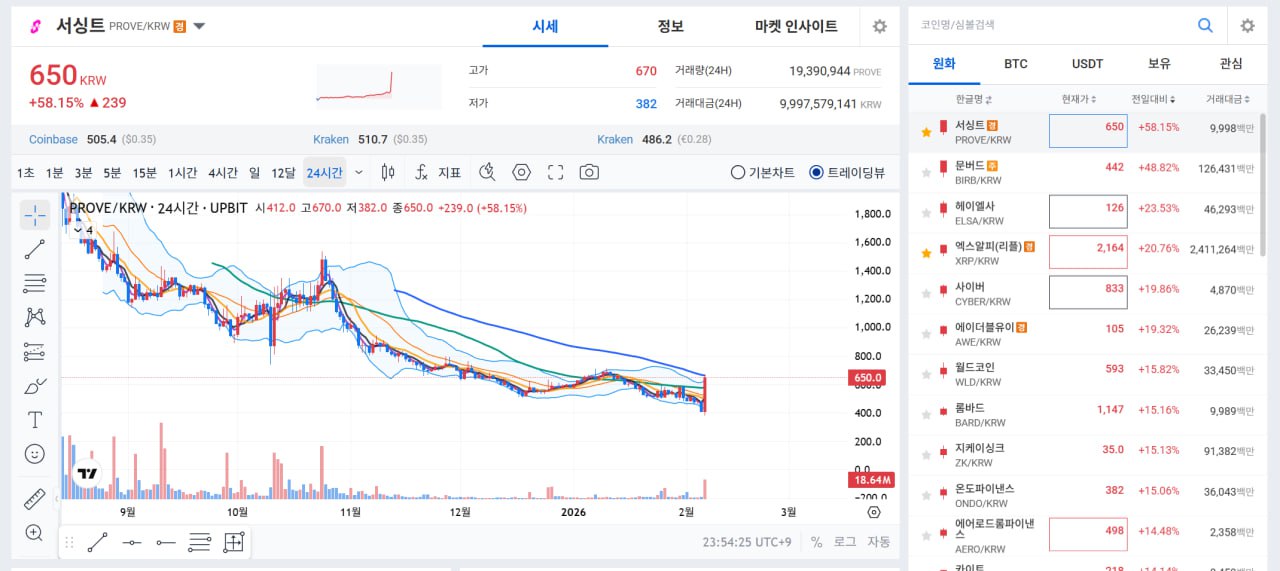This screenshot has width=1280, height=571.
Task: Toggle 로그 scale on the chart
Action: [x=845, y=541]
